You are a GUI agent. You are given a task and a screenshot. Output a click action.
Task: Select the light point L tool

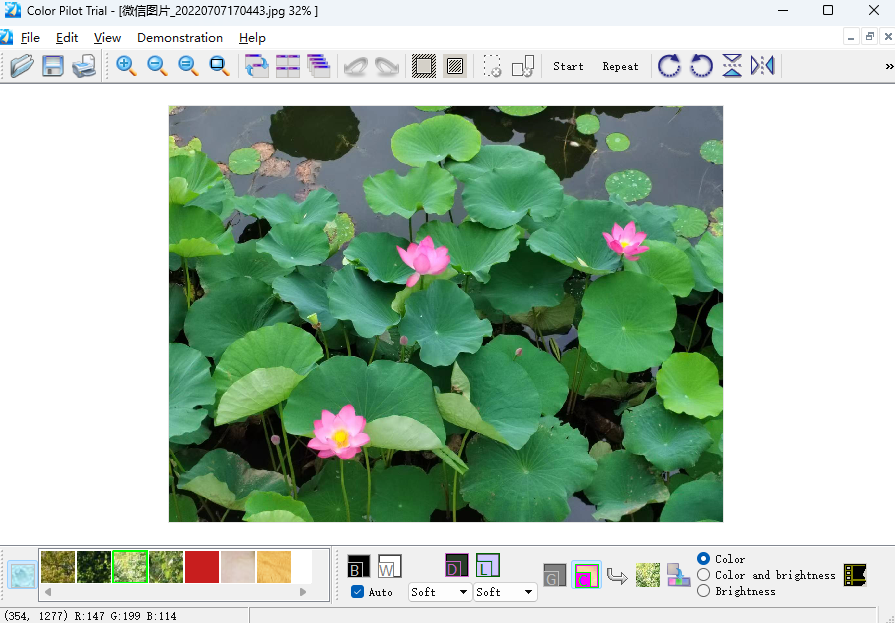click(487, 565)
